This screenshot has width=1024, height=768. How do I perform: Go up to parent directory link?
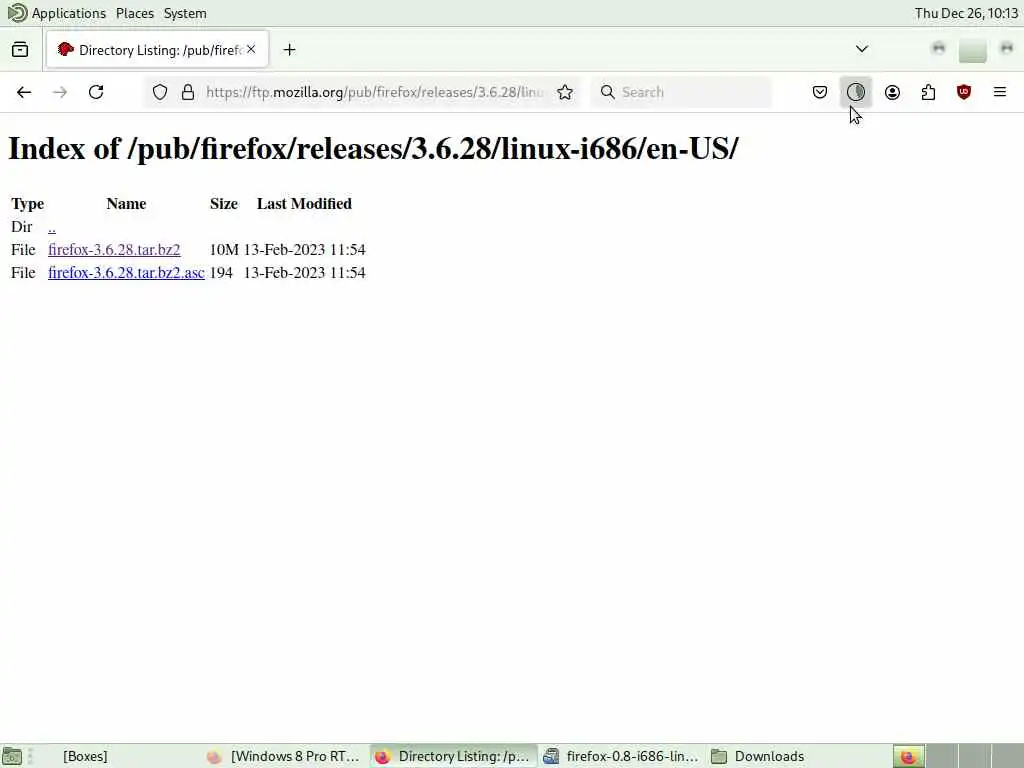click(52, 227)
